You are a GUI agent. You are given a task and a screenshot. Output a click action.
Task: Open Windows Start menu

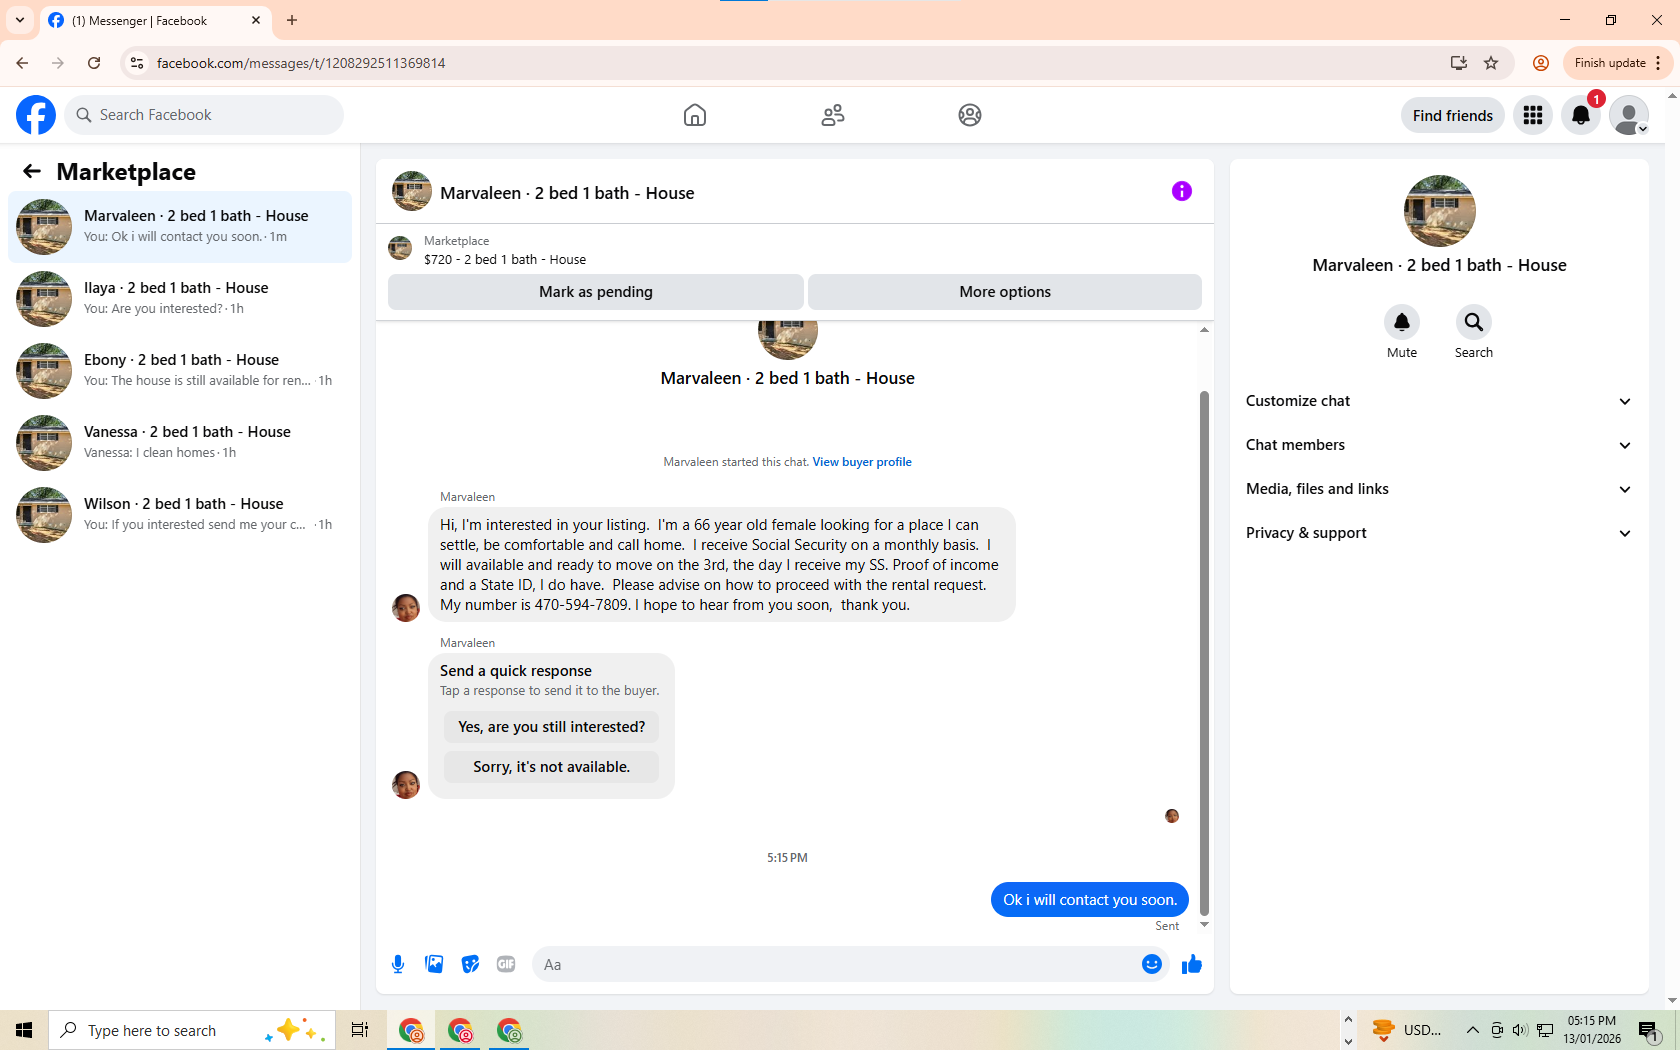[24, 1030]
